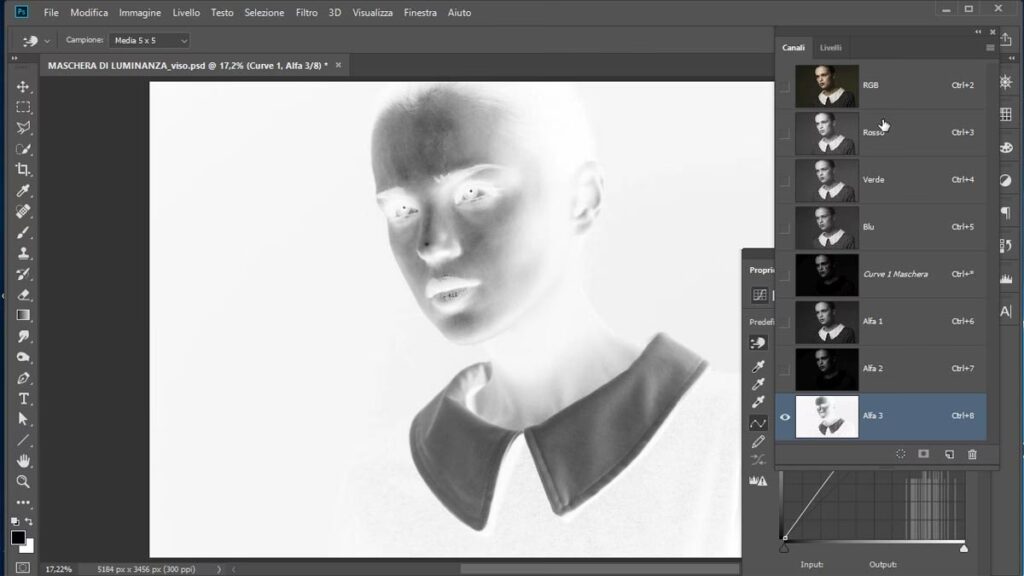Expand the tool preset picker arrow
Viewport: 1024px width, 576px height.
tap(47, 41)
